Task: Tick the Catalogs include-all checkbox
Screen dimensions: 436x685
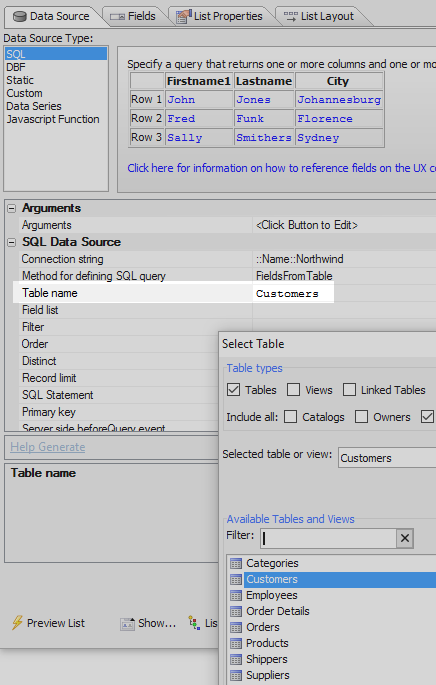Action: point(291,417)
